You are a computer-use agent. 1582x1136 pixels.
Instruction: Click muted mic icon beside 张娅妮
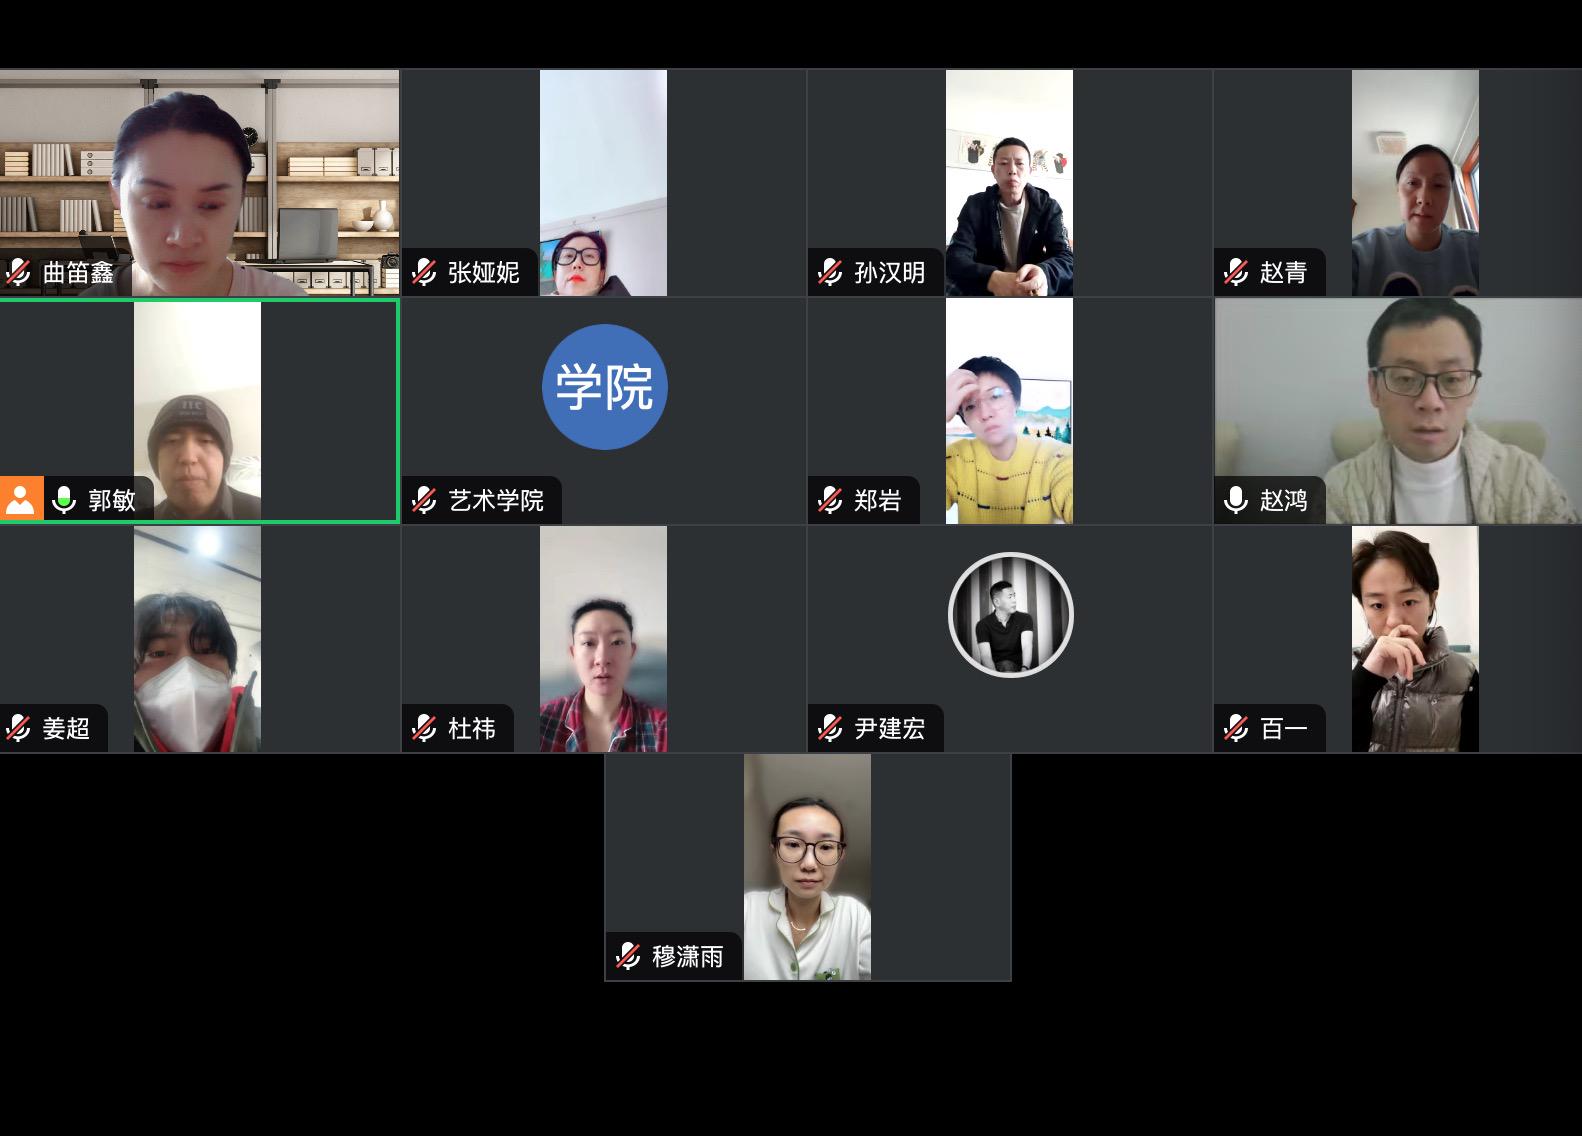424,272
